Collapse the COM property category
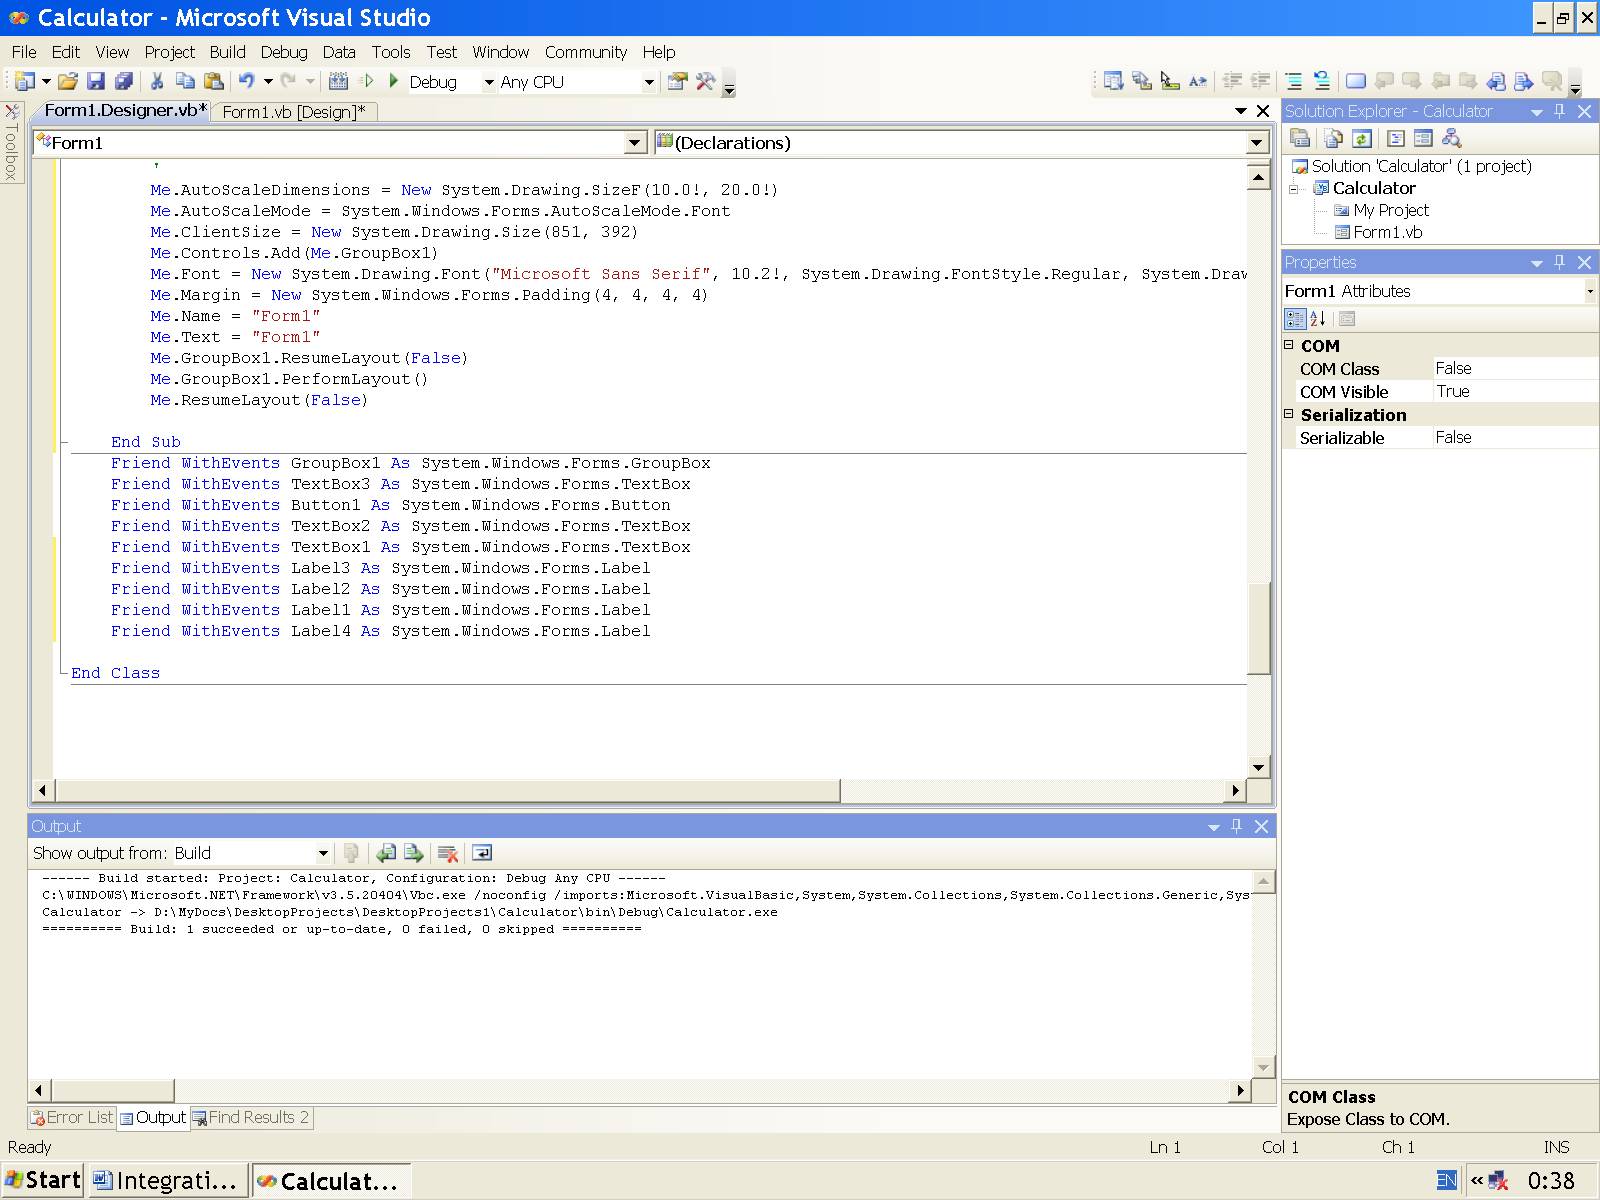This screenshot has width=1600, height=1200. 1289,345
